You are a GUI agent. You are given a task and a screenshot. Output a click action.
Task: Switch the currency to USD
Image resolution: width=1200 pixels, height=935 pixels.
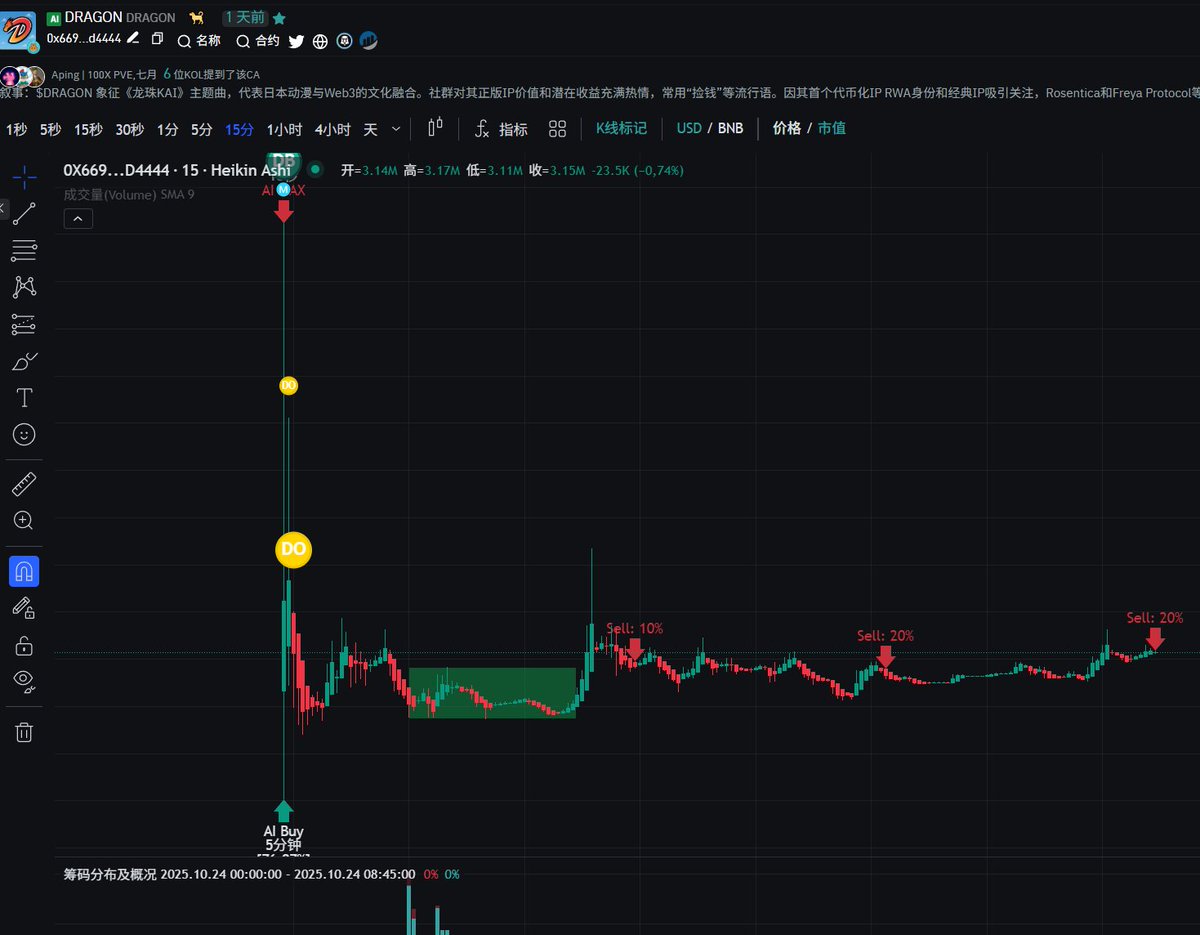click(689, 129)
